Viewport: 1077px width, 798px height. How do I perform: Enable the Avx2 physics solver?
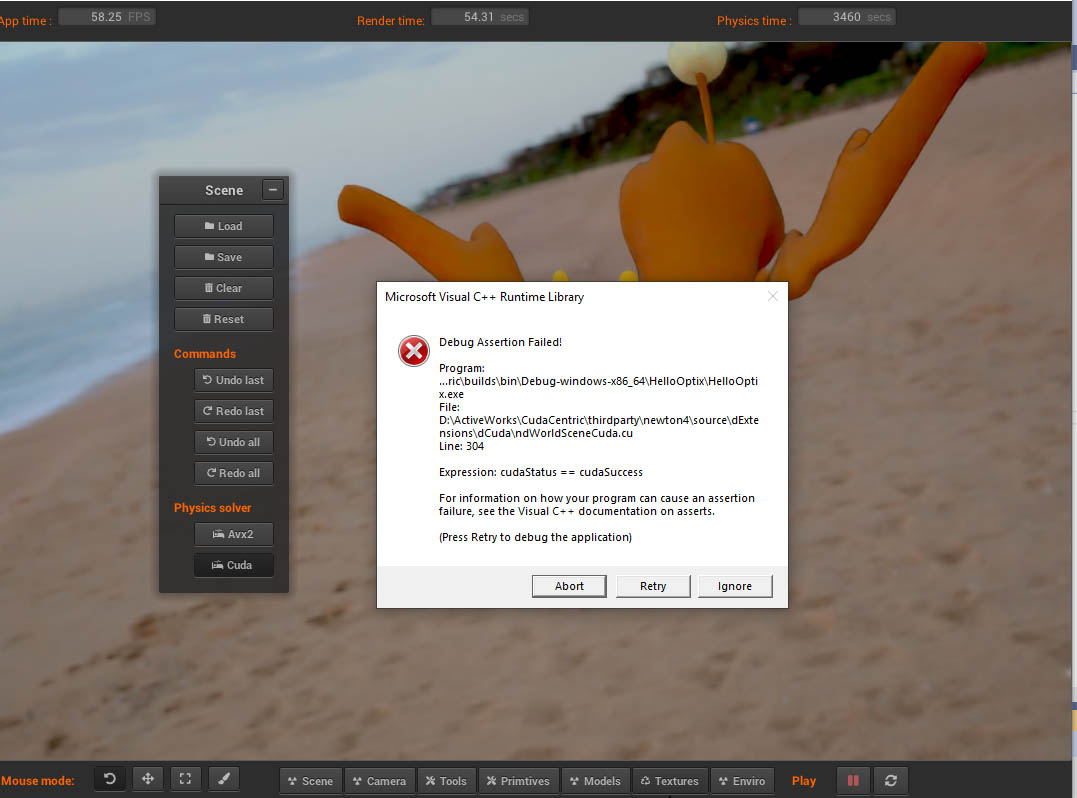[233, 534]
